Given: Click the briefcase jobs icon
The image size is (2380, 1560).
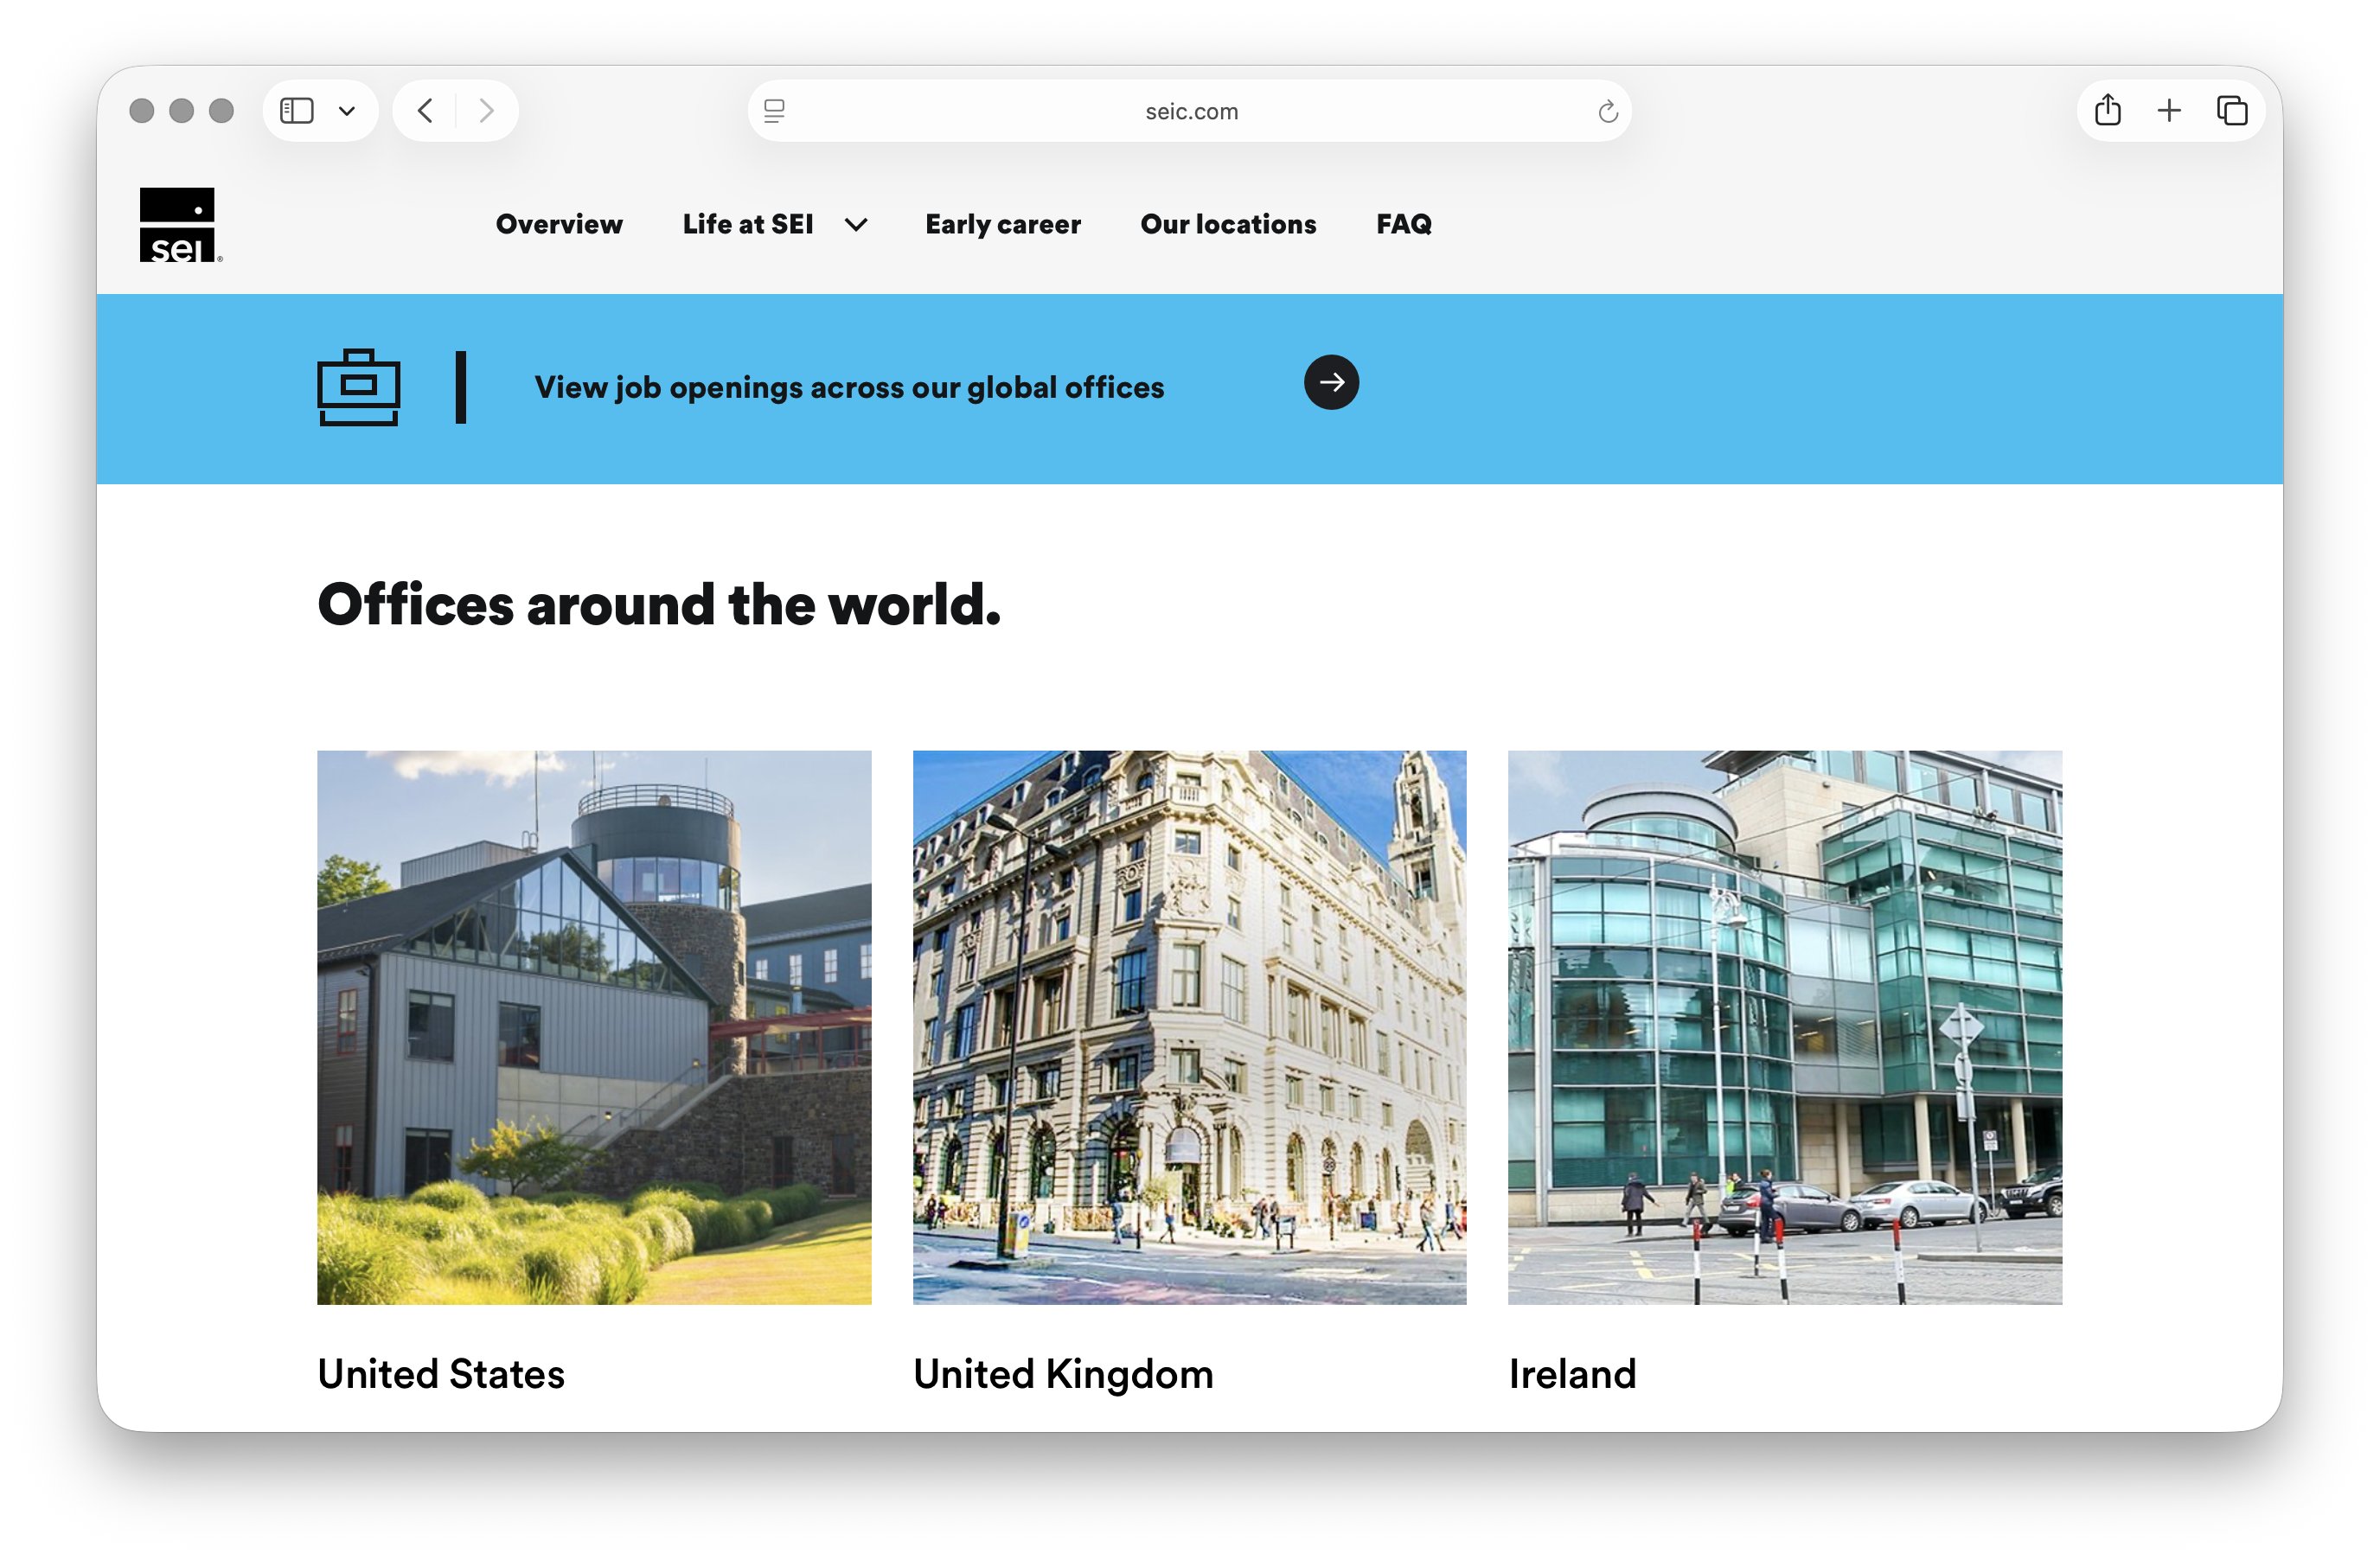Looking at the screenshot, I should point(359,387).
